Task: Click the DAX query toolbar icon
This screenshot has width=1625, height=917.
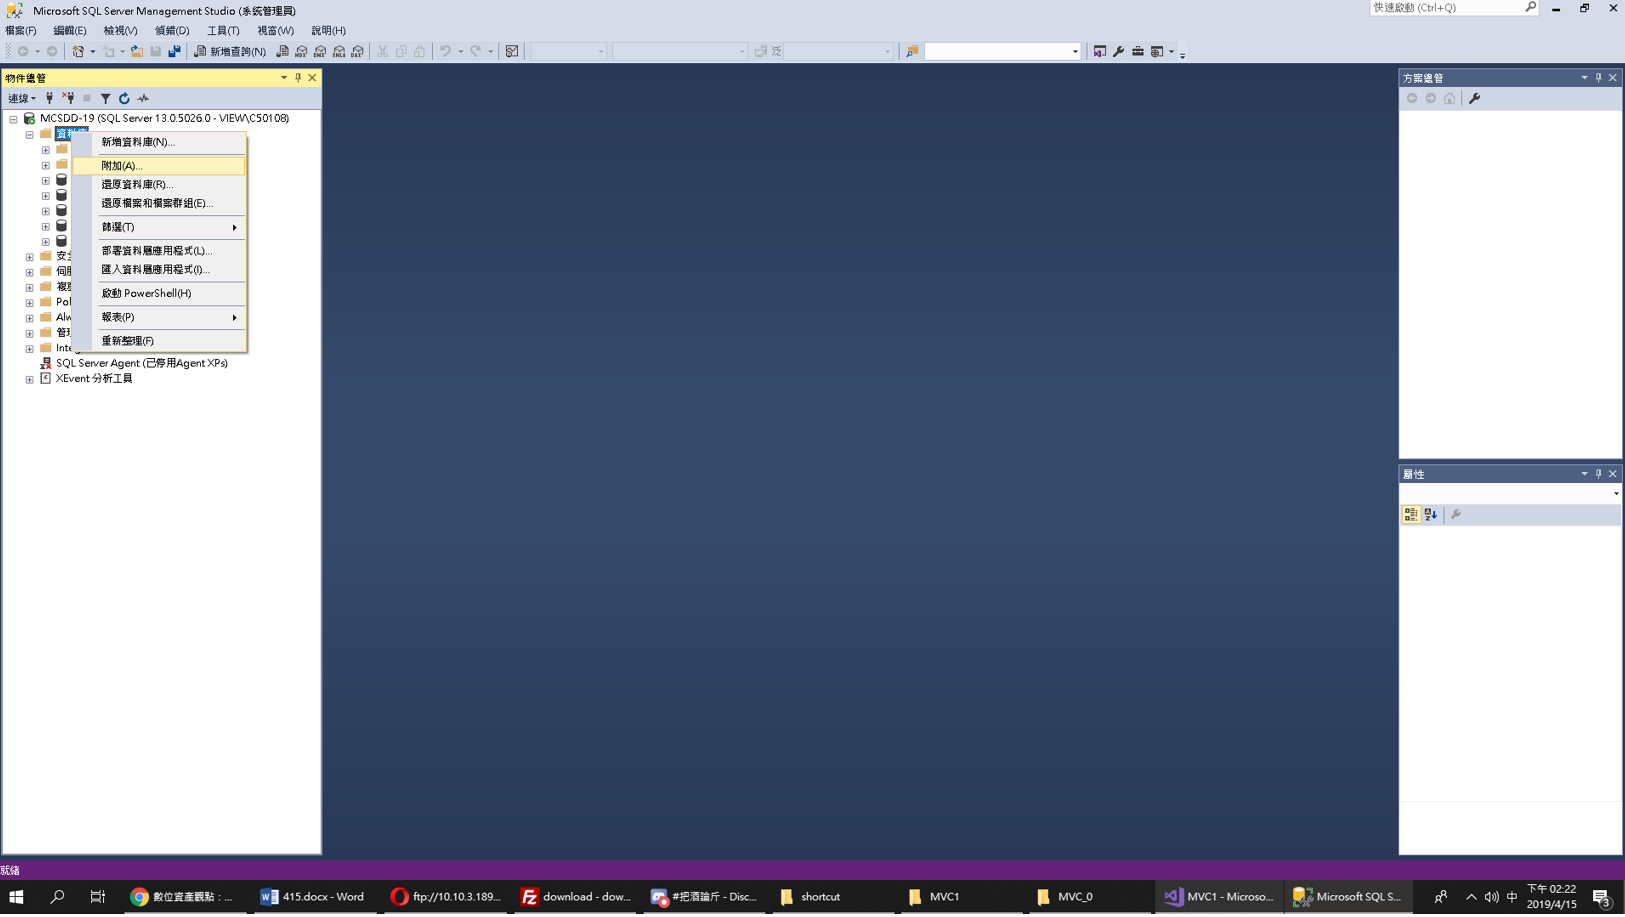Action: pos(357,51)
